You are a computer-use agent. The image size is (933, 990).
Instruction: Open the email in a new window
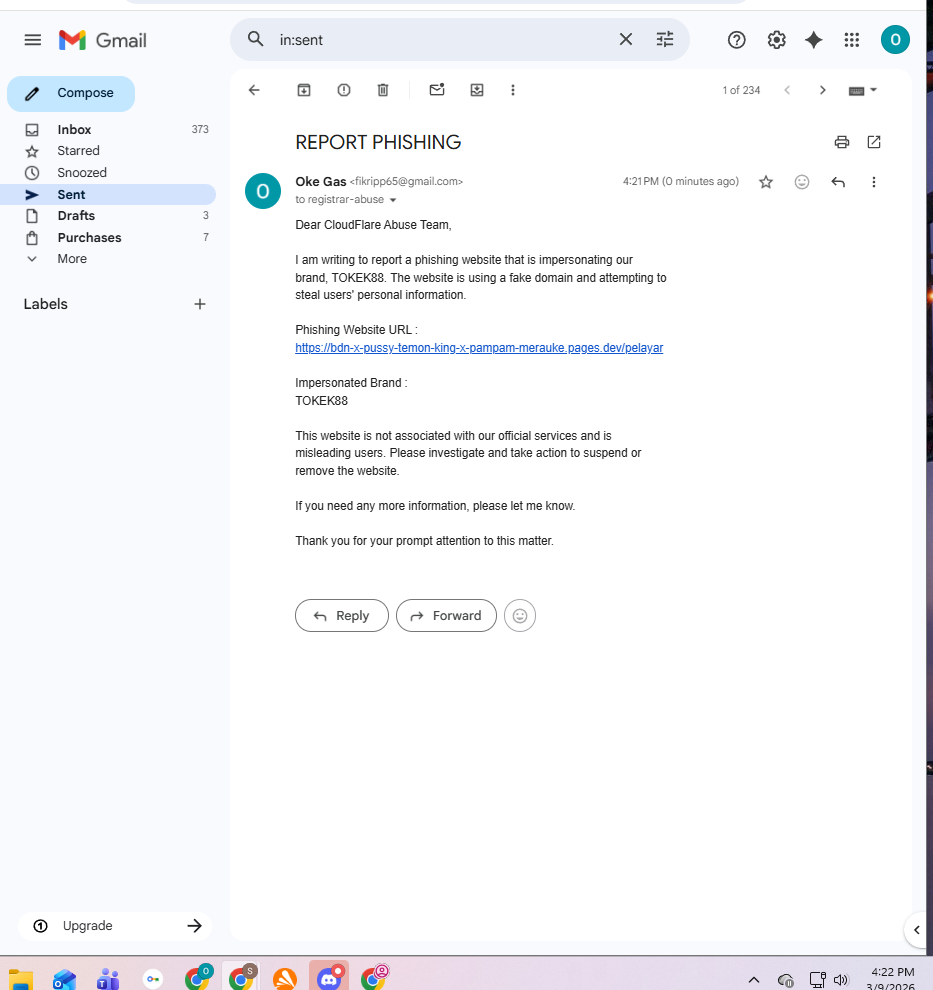point(874,142)
